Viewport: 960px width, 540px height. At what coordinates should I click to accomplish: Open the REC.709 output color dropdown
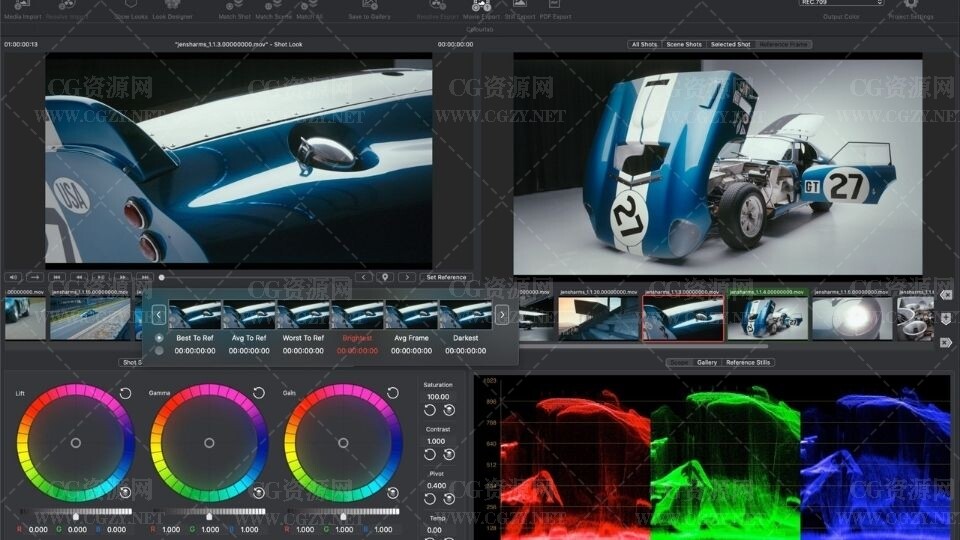[841, 3]
